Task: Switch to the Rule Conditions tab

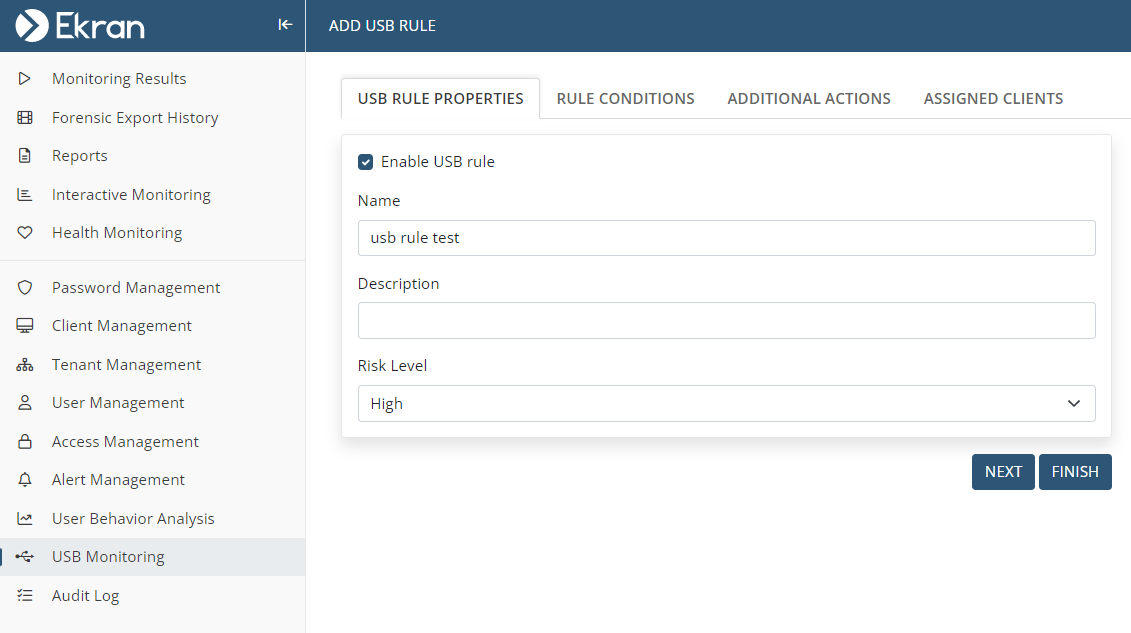Action: 625,99
